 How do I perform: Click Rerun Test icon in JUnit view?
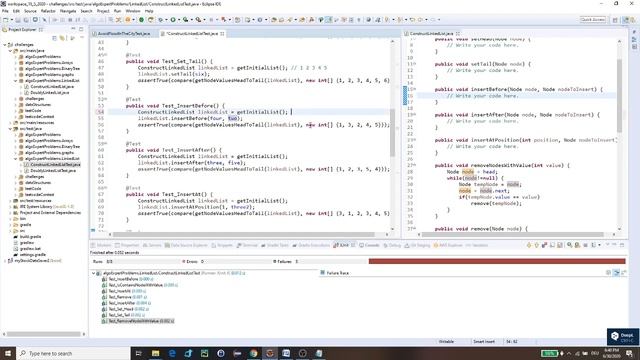(569, 245)
